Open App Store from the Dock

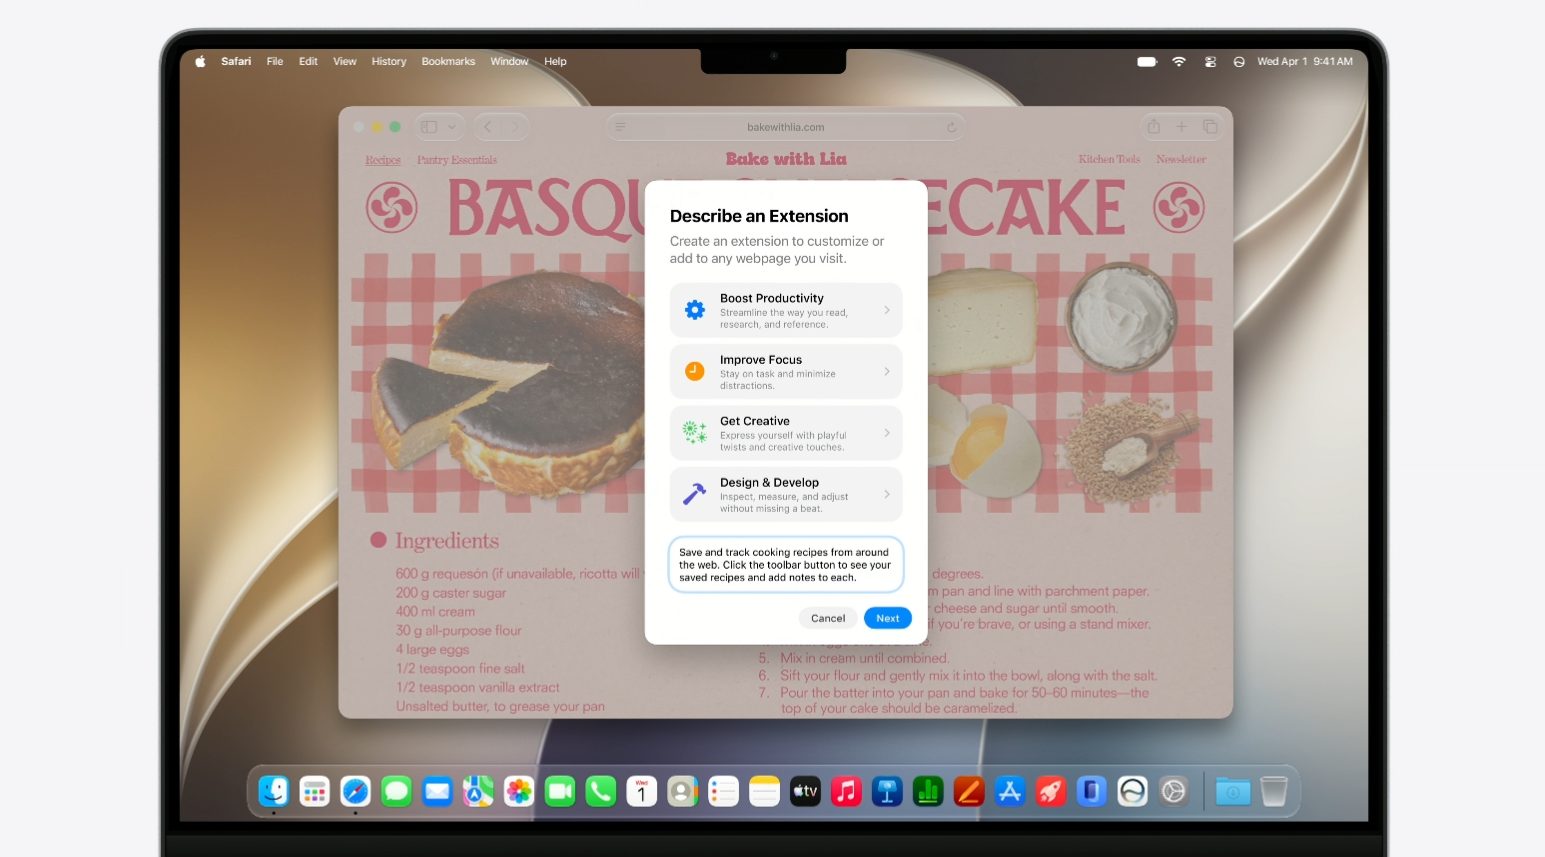tap(1010, 792)
